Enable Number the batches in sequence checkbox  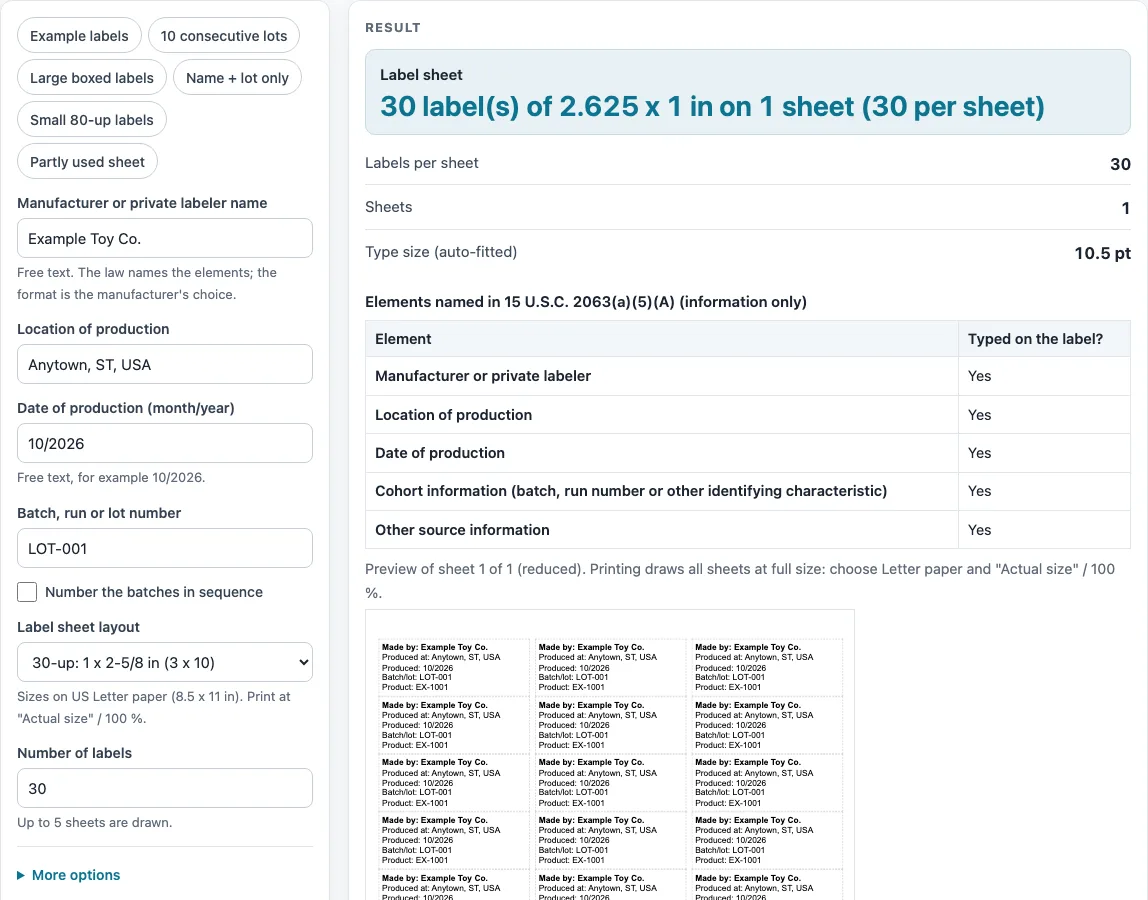pos(27,592)
